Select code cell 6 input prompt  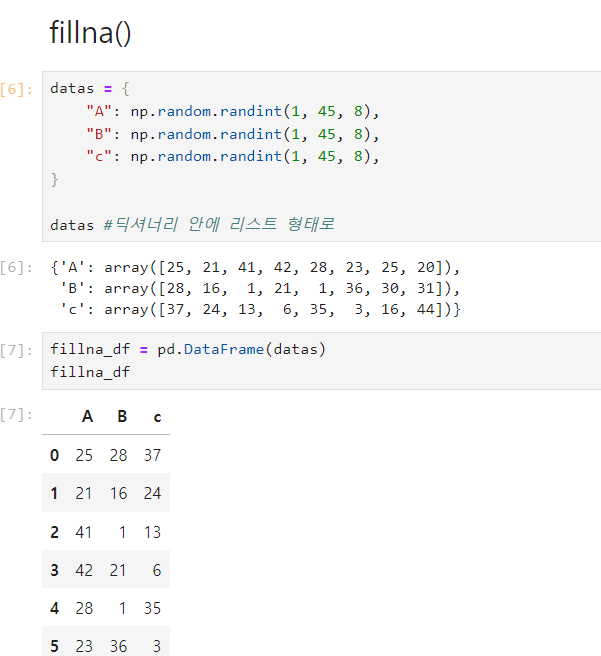coord(16,89)
